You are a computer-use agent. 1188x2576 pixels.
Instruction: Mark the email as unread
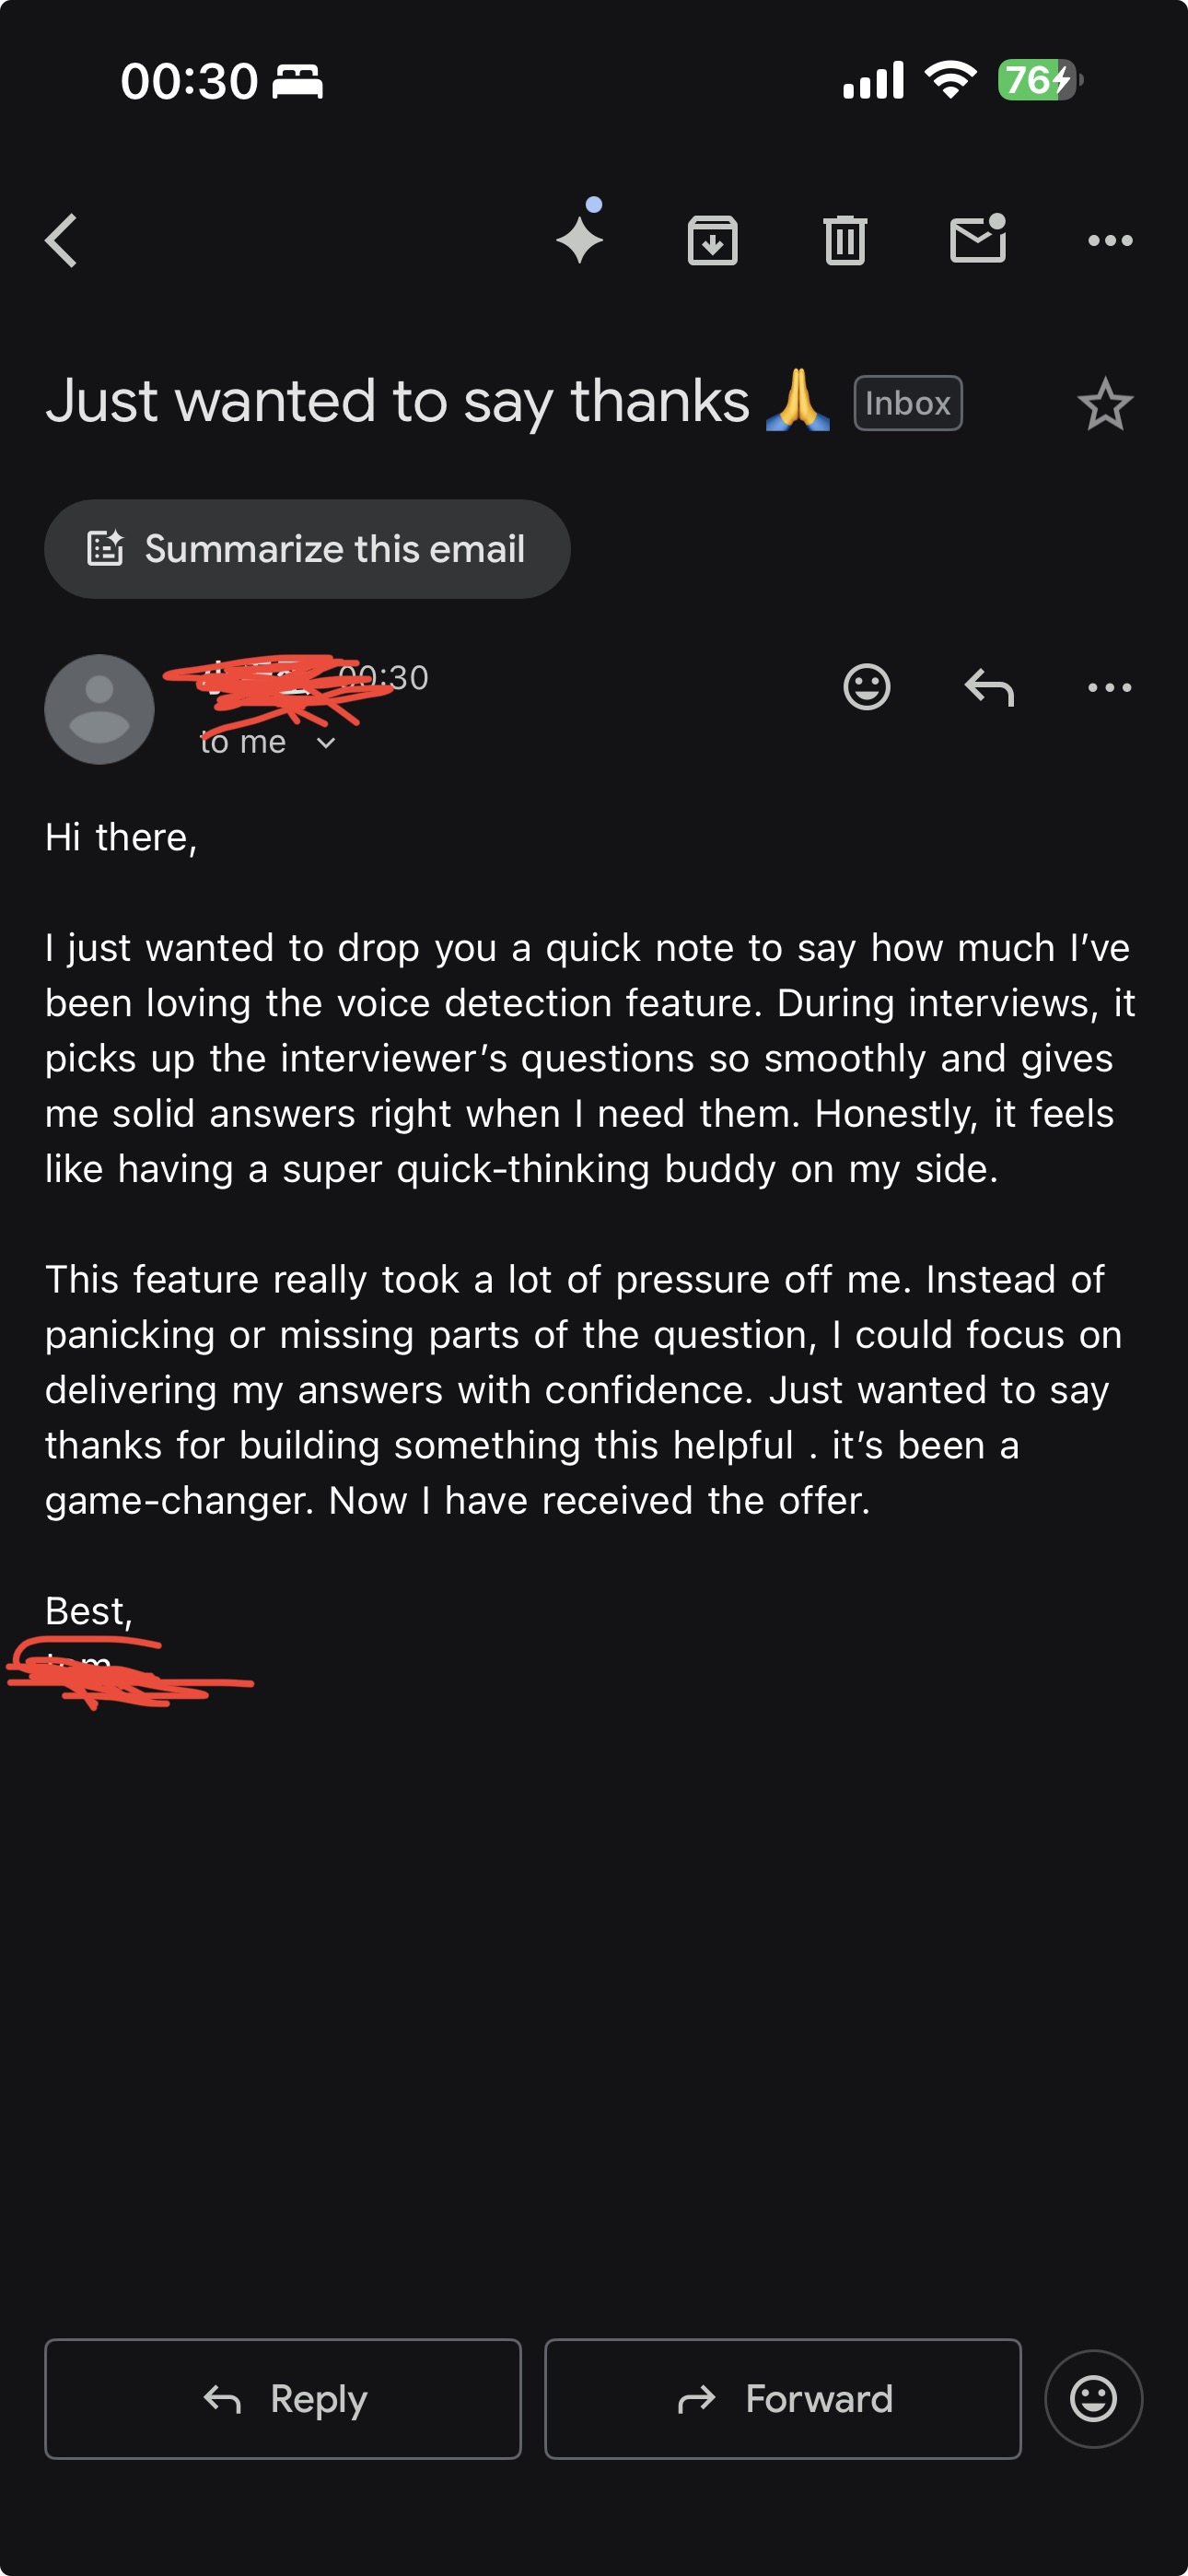977,239
